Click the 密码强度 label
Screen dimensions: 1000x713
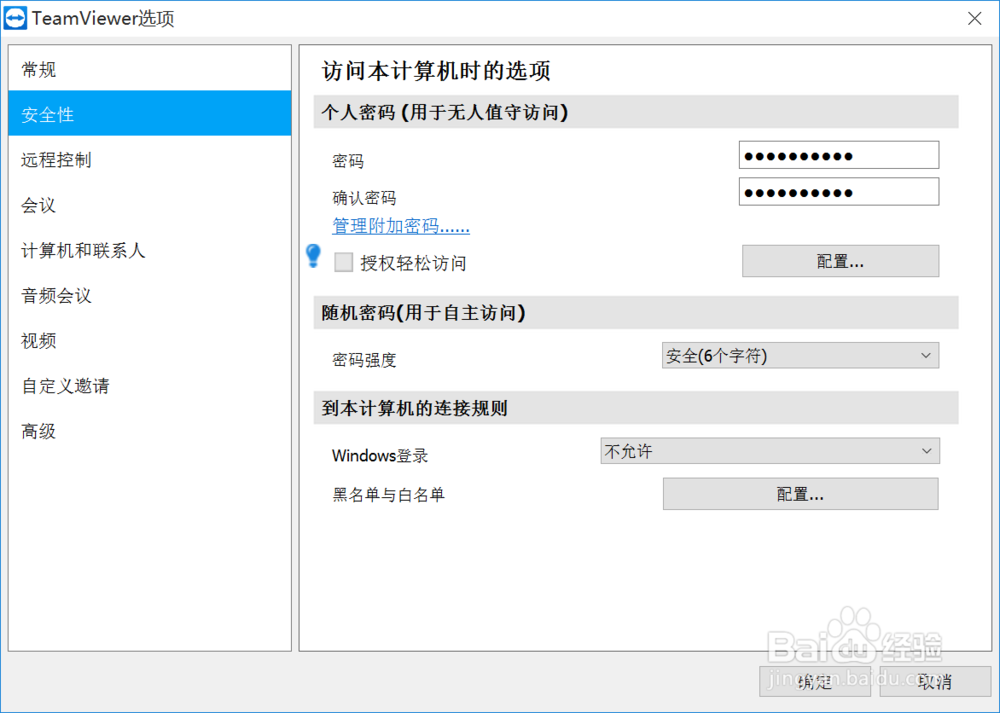pos(364,360)
